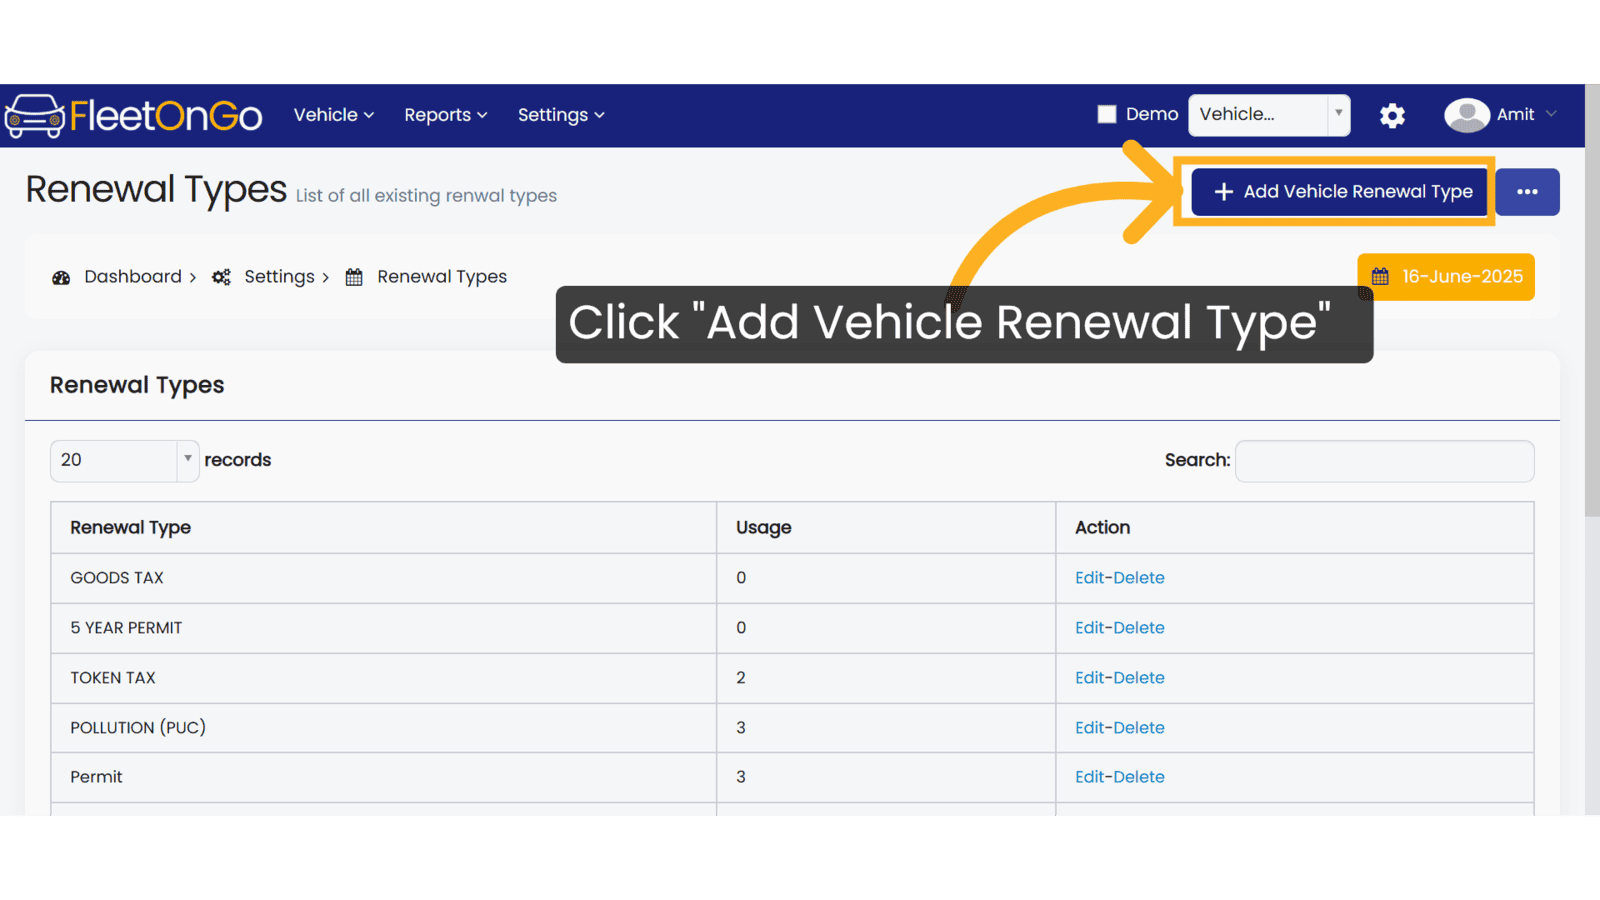Sort by Usage column header
Viewport: 1600px width, 900px height.
pyautogui.click(x=886, y=528)
